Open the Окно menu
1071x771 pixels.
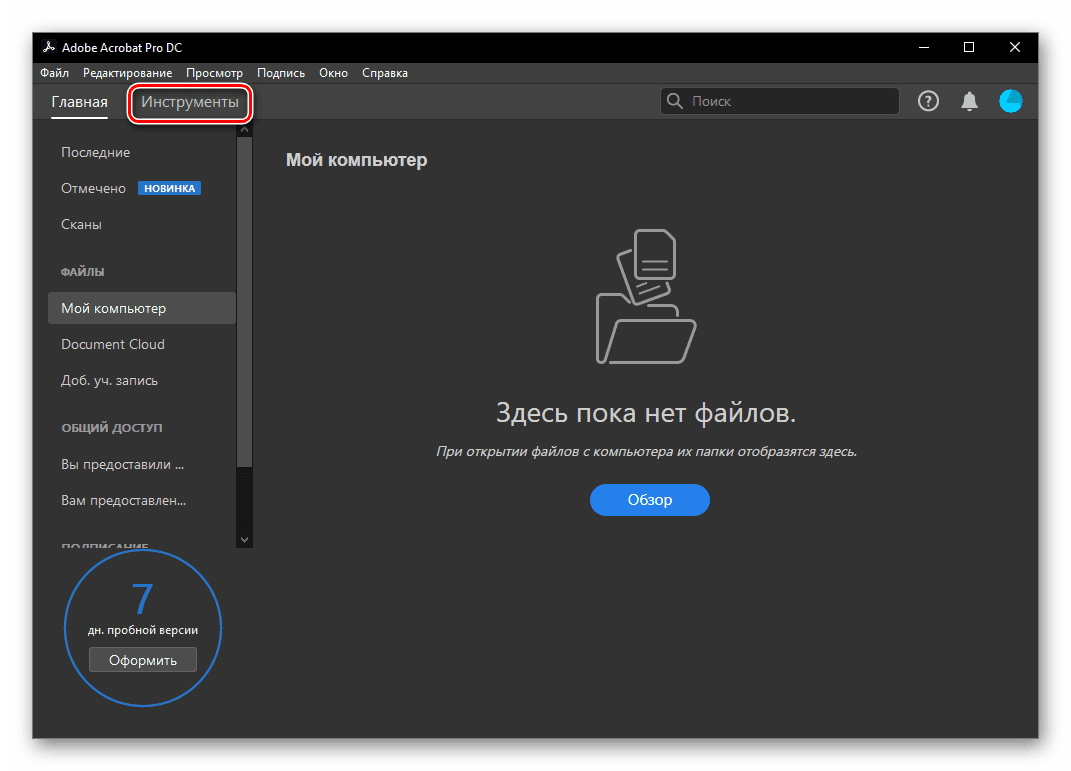(333, 73)
